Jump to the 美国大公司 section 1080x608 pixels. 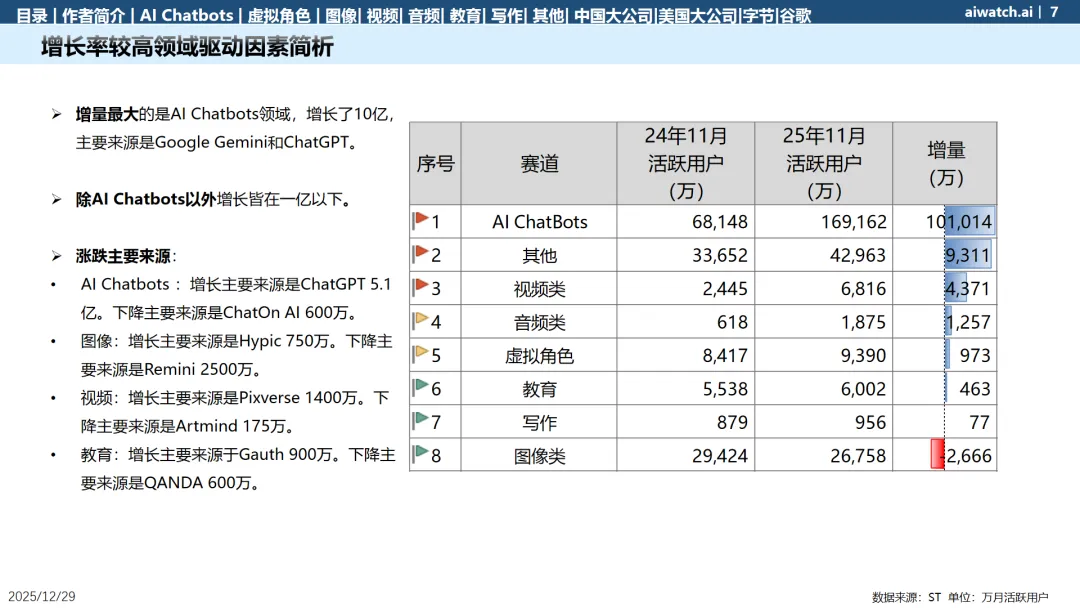click(x=697, y=15)
